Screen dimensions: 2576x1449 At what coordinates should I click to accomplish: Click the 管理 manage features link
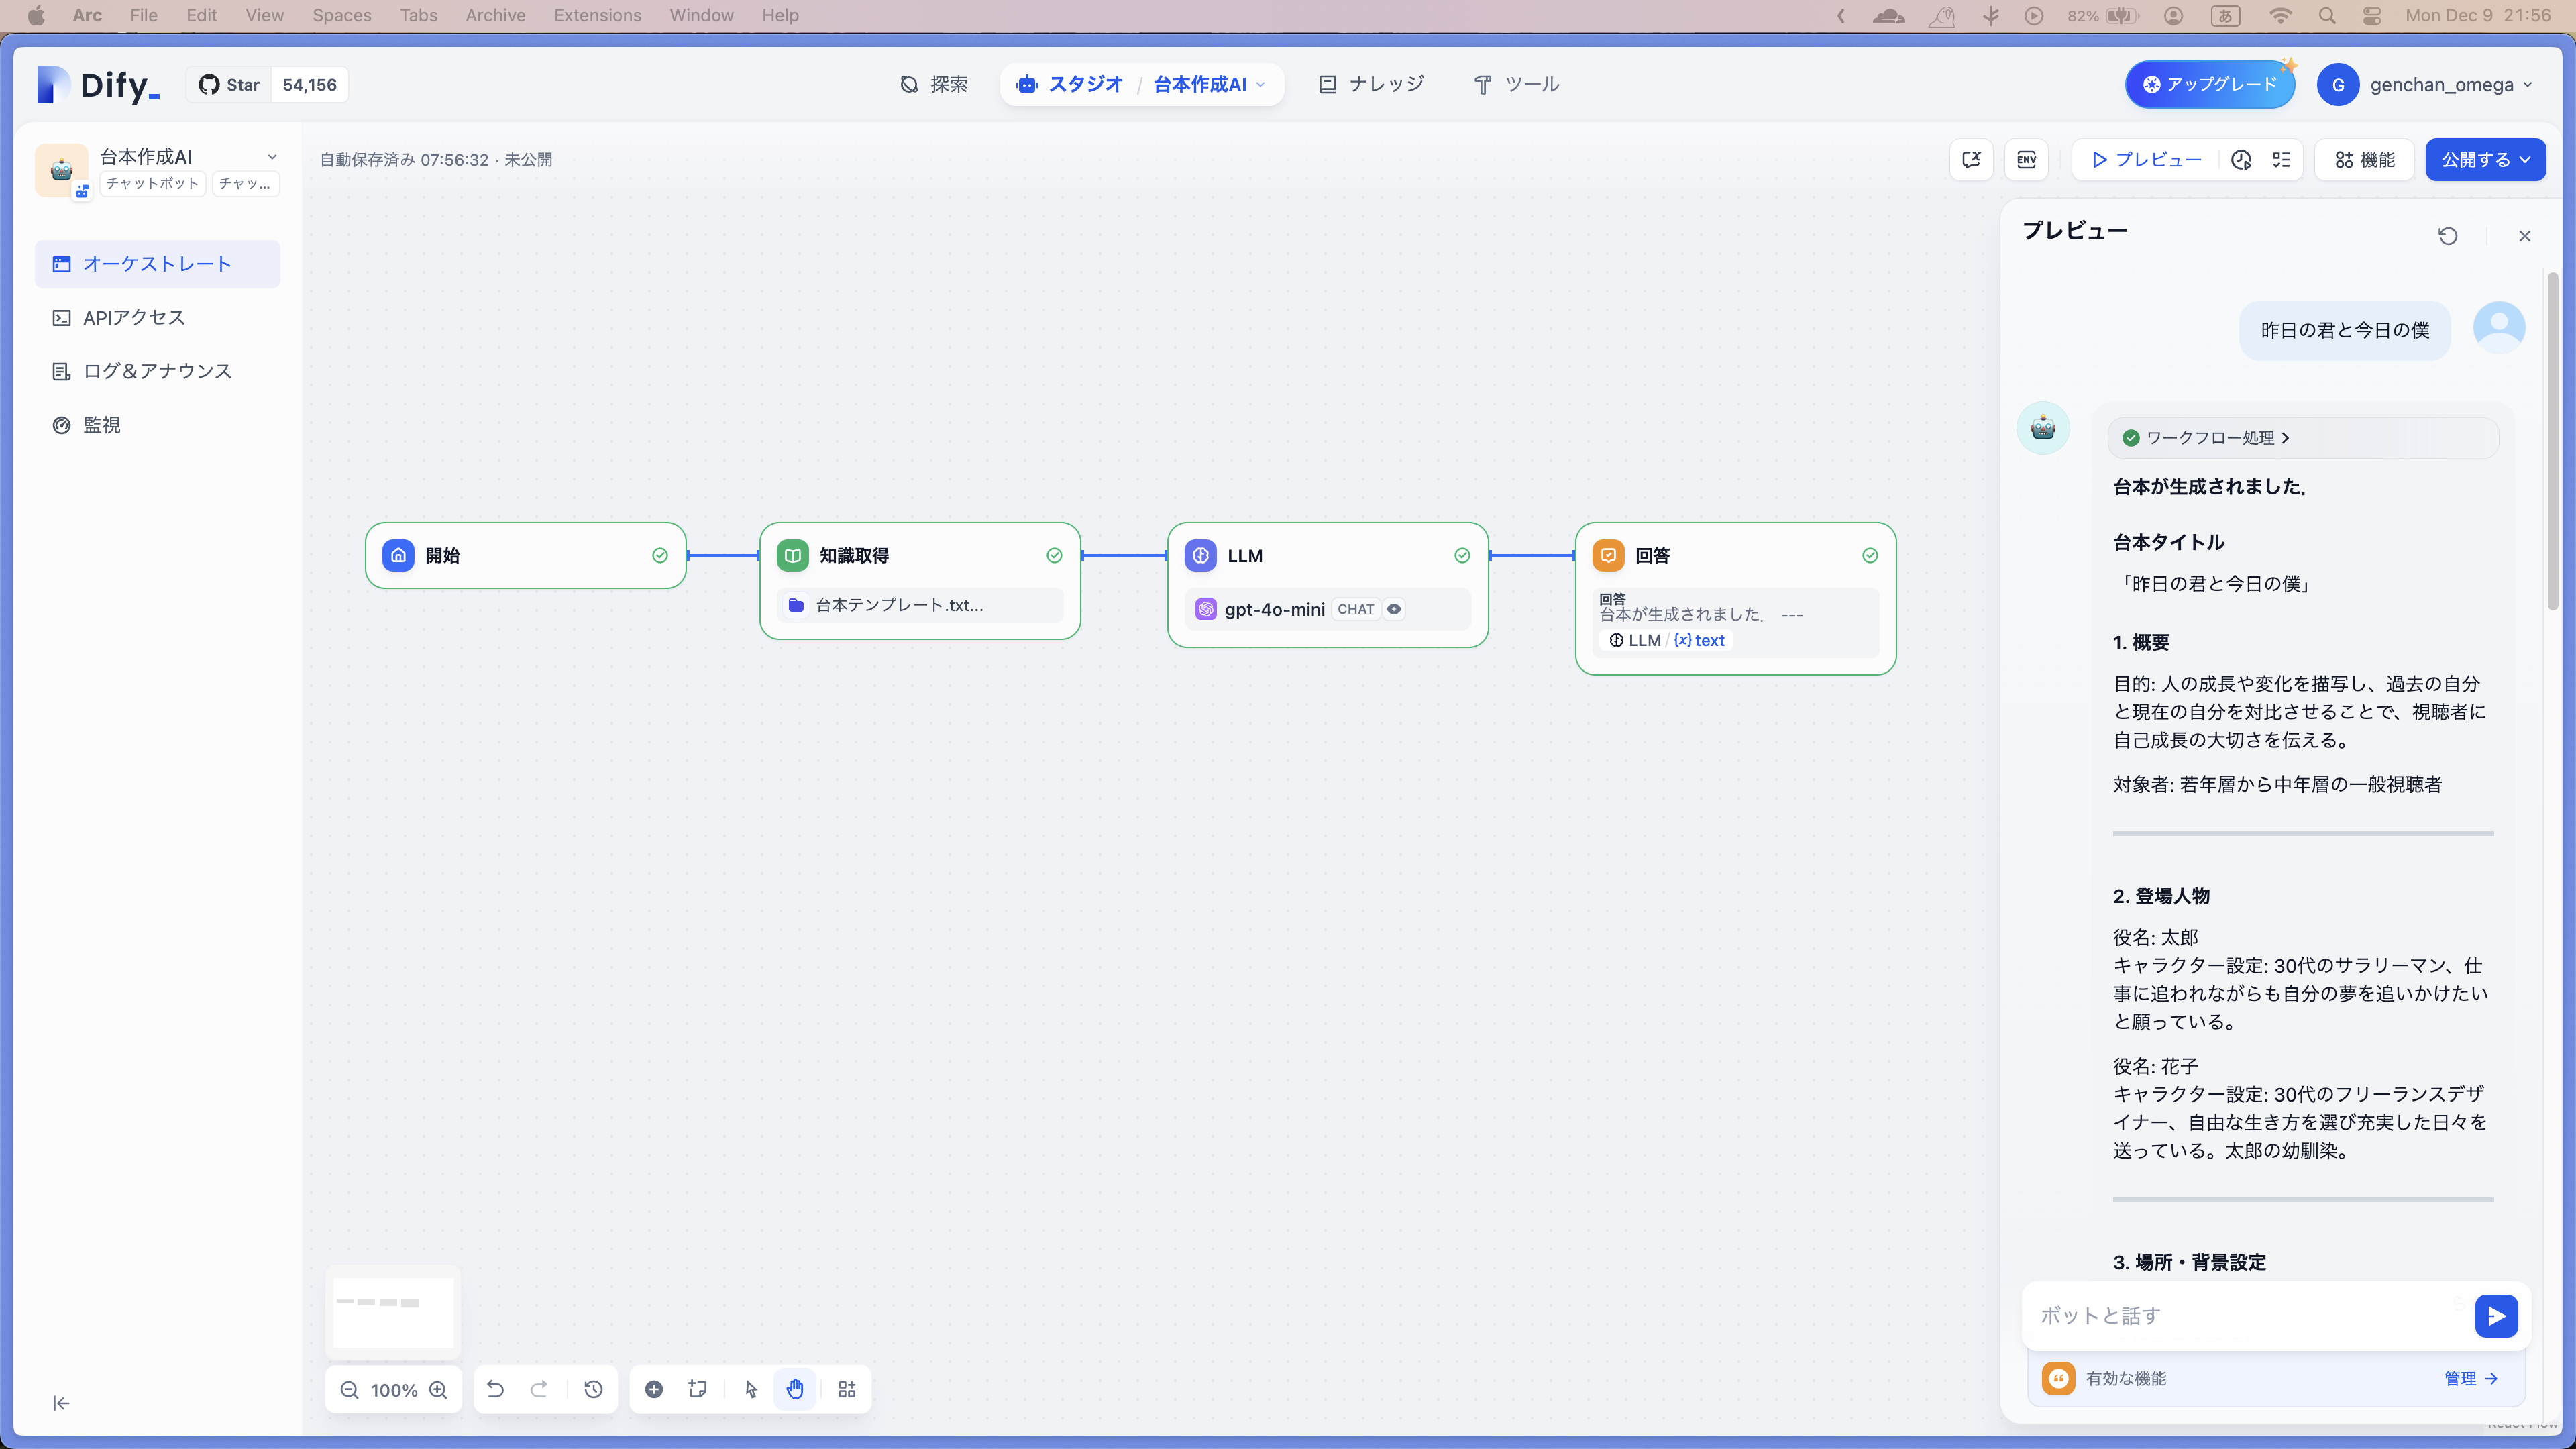(2470, 1378)
